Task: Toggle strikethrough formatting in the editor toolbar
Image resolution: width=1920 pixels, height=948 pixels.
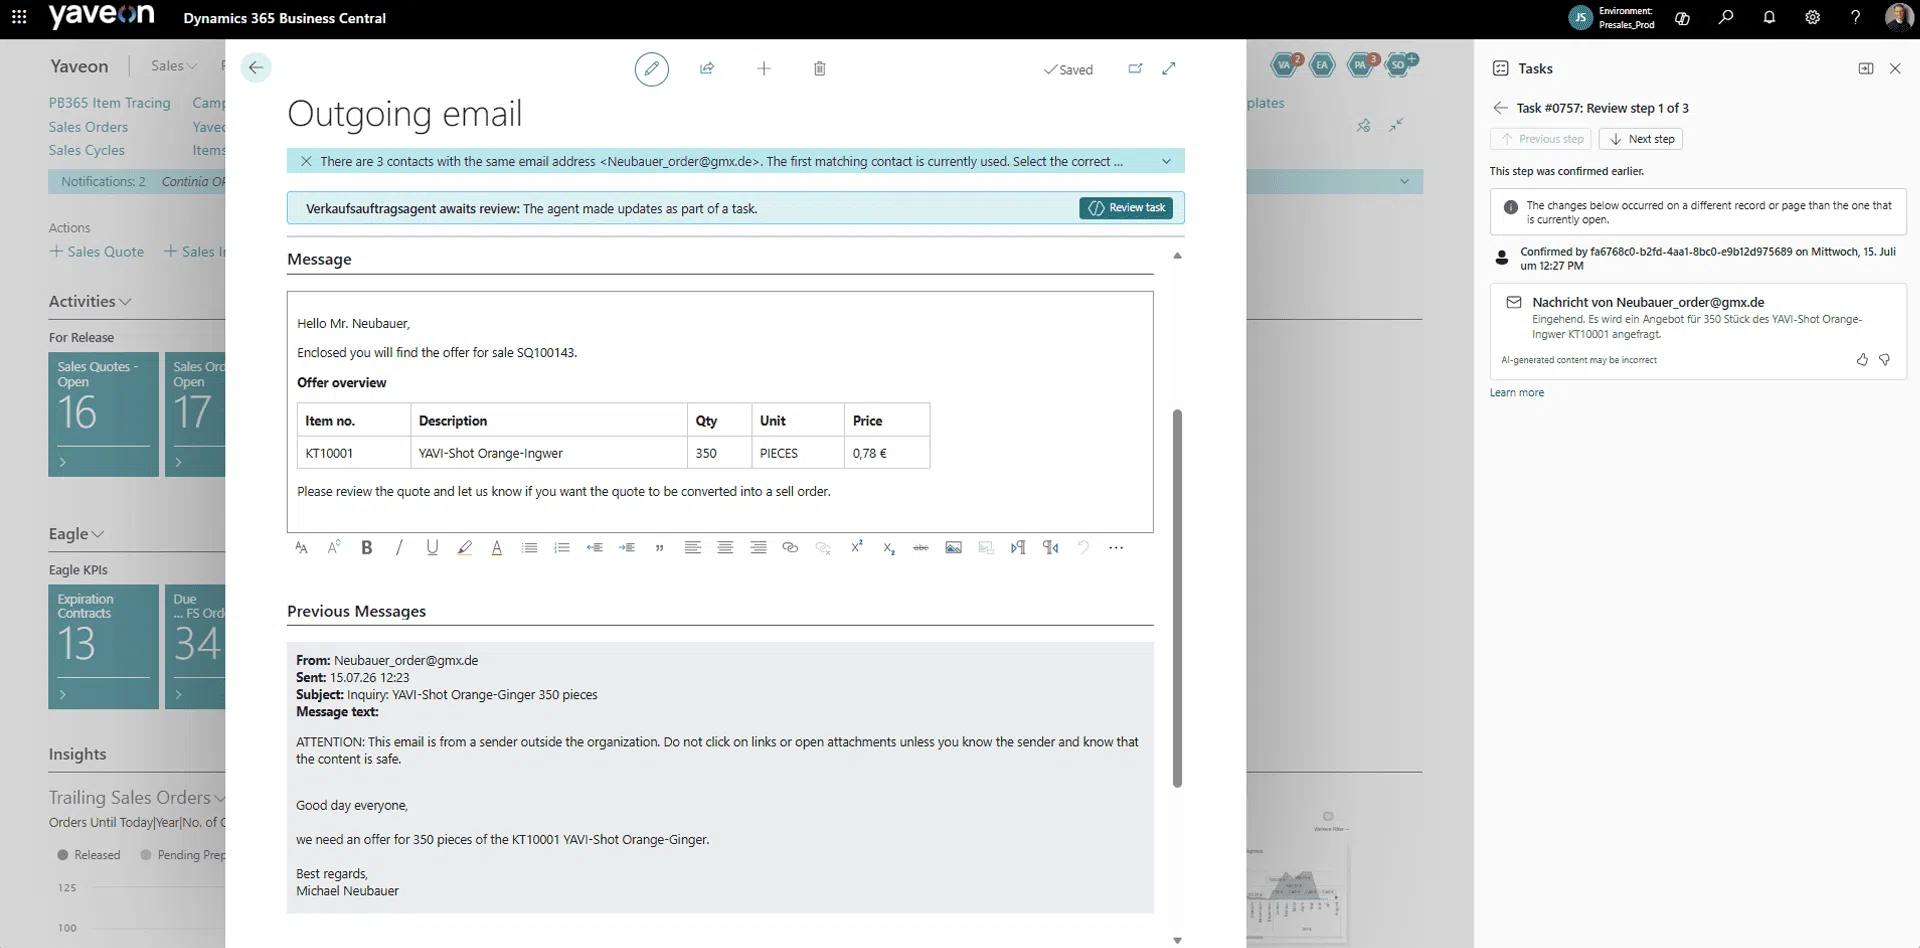Action: tap(921, 548)
